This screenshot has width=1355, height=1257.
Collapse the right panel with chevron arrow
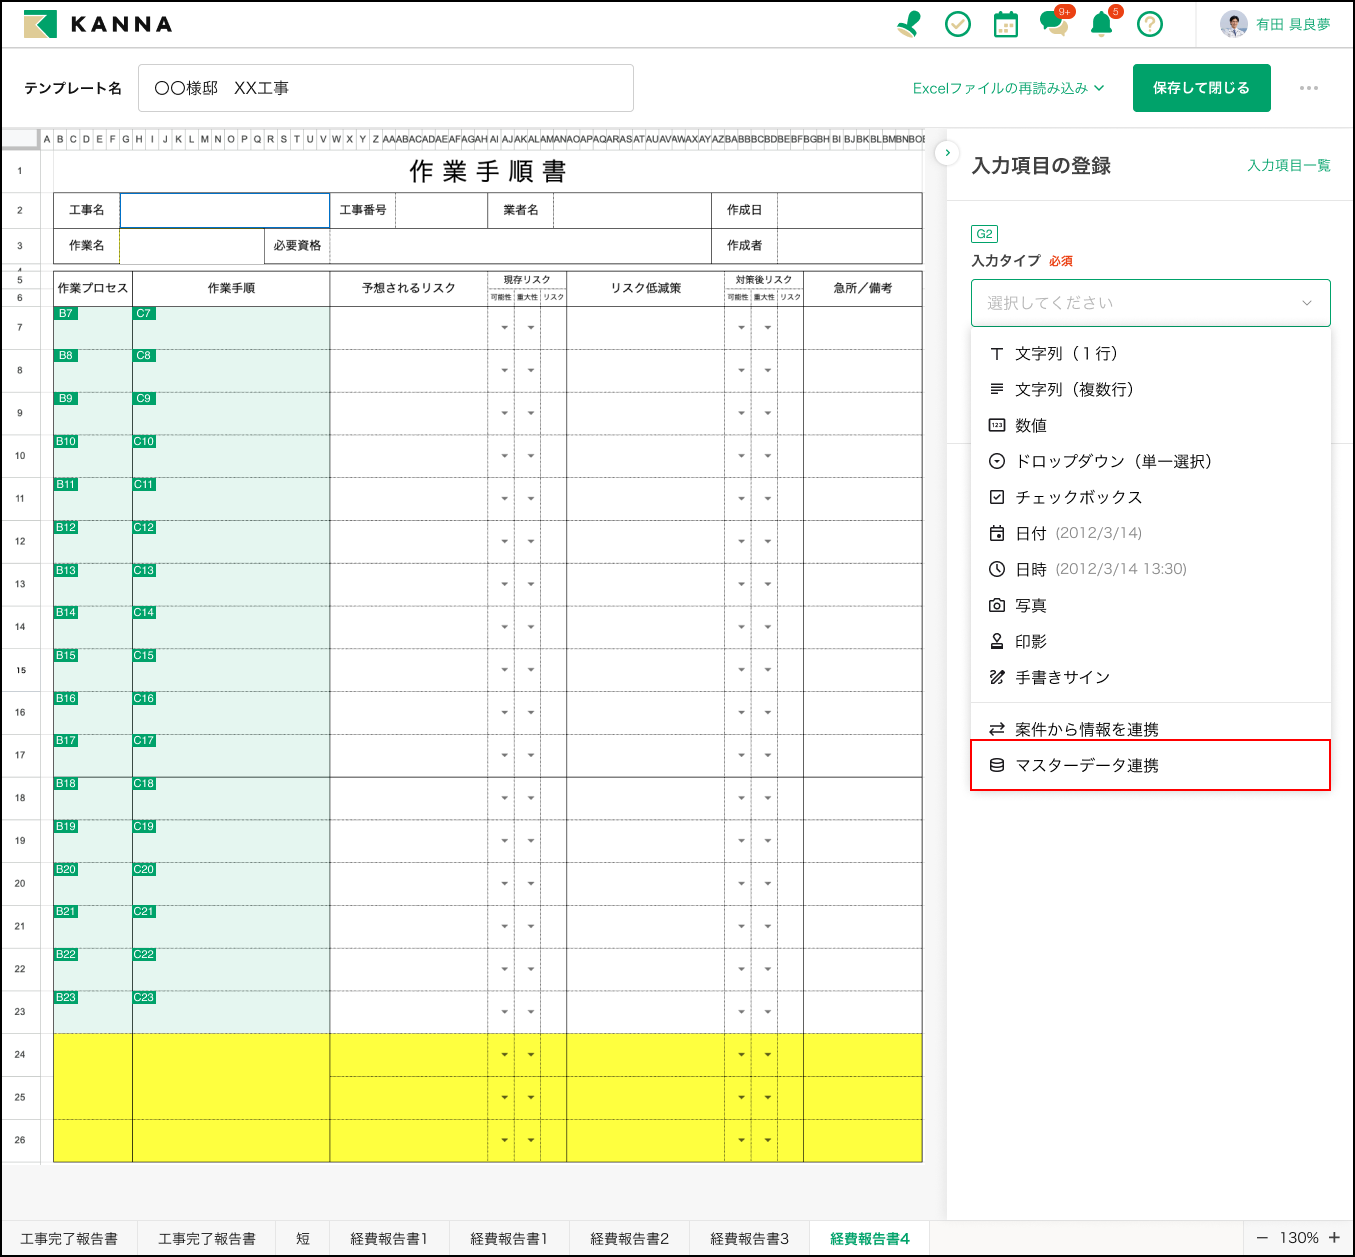point(947,153)
